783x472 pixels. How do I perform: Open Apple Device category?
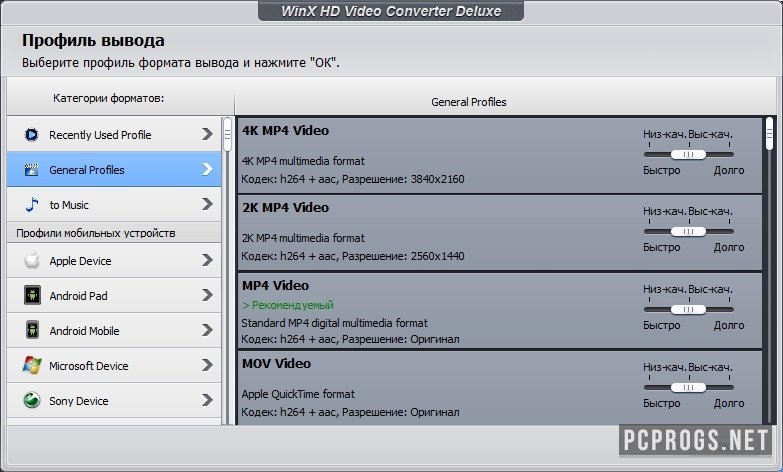pos(114,260)
